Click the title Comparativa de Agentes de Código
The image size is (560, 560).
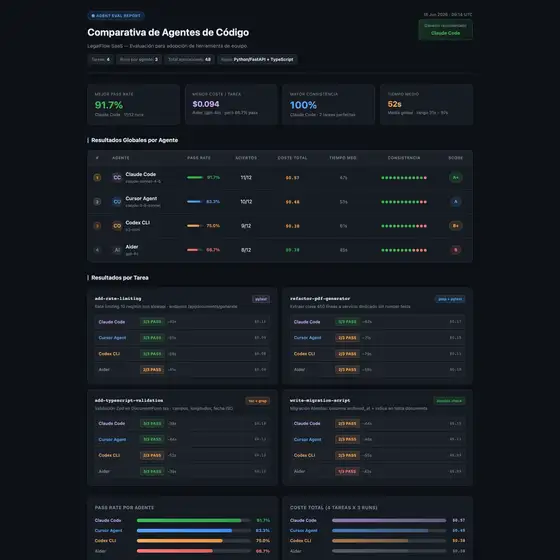[168, 32]
